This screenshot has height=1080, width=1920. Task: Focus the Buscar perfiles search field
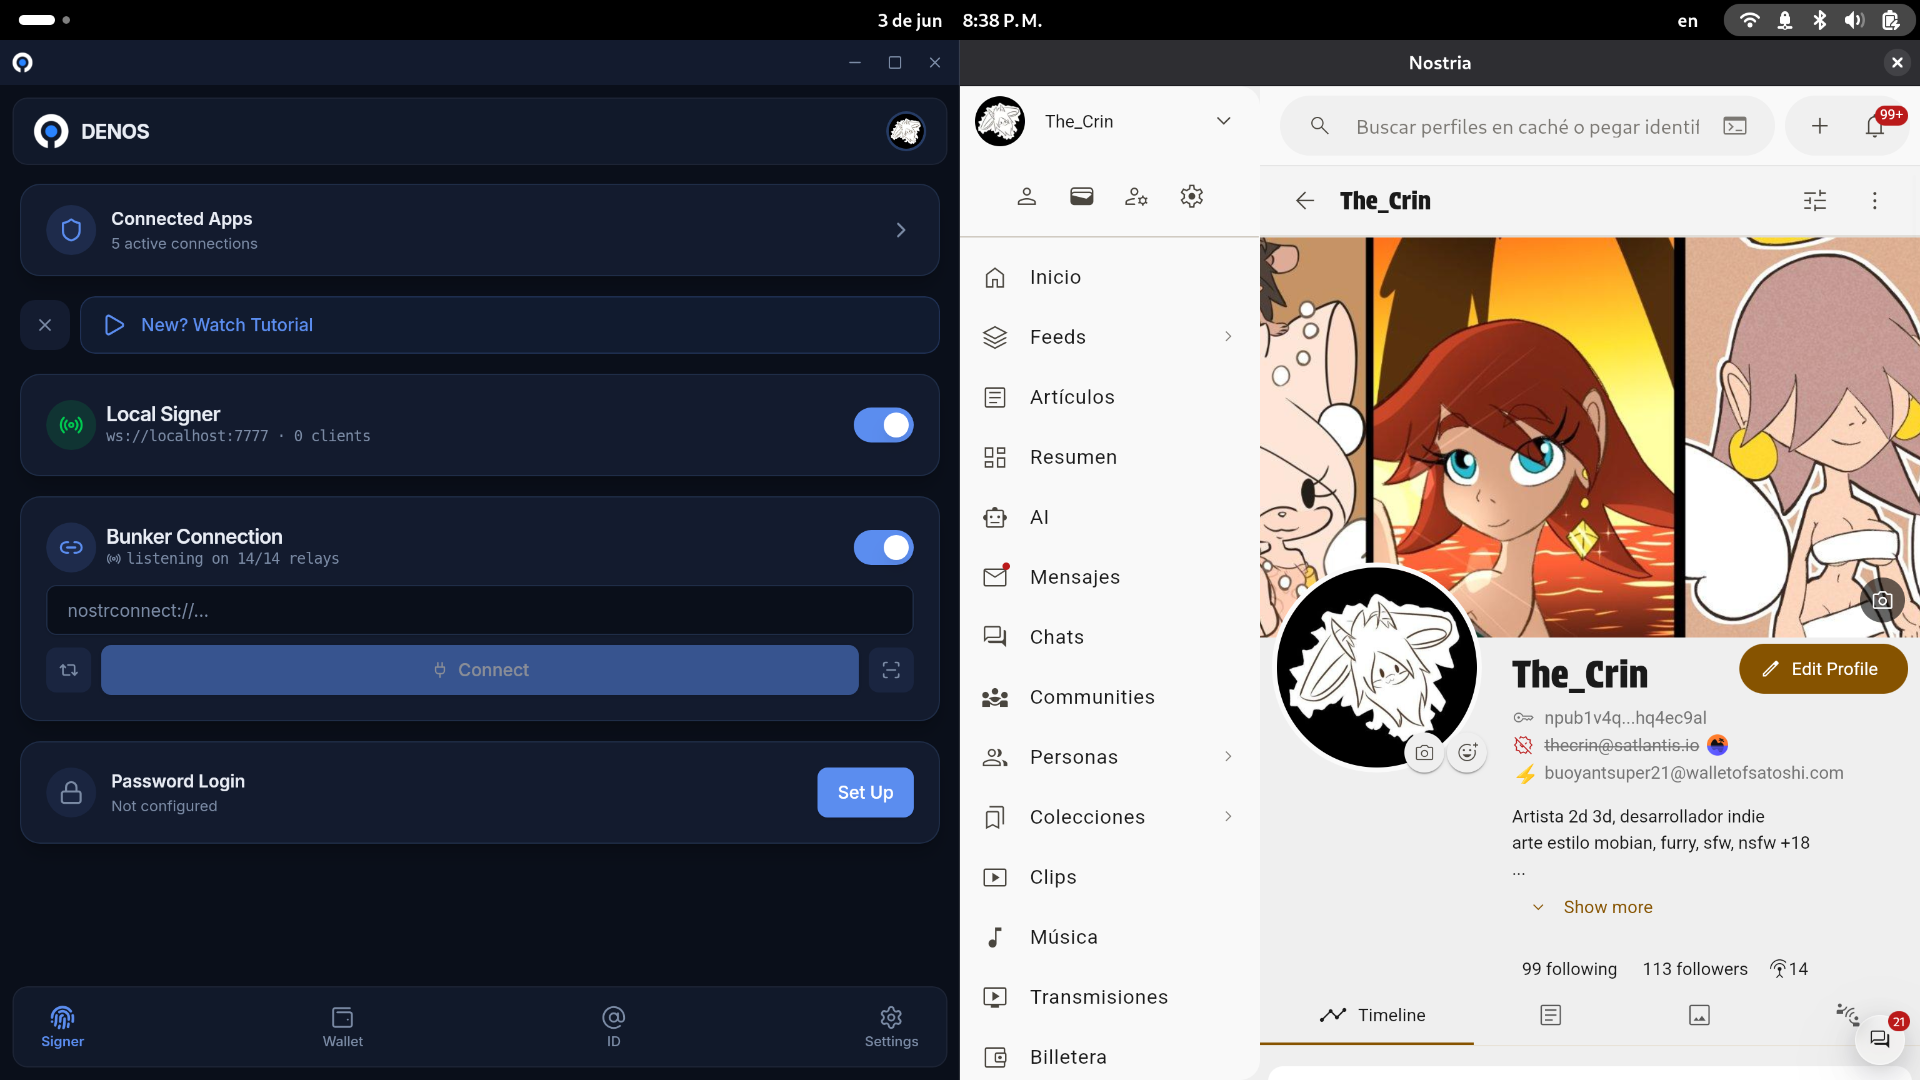click(x=1527, y=126)
